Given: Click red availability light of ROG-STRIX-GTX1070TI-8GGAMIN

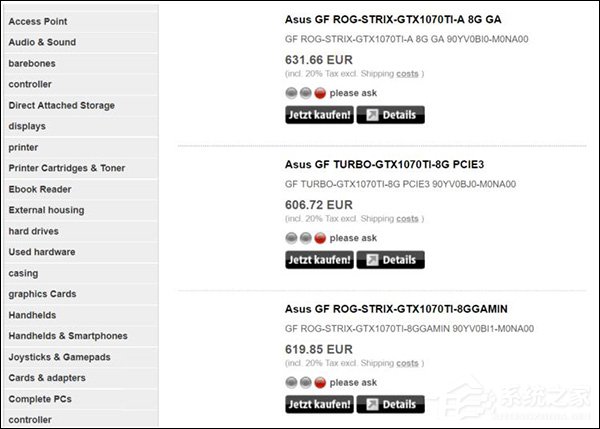Looking at the screenshot, I should 320,383.
